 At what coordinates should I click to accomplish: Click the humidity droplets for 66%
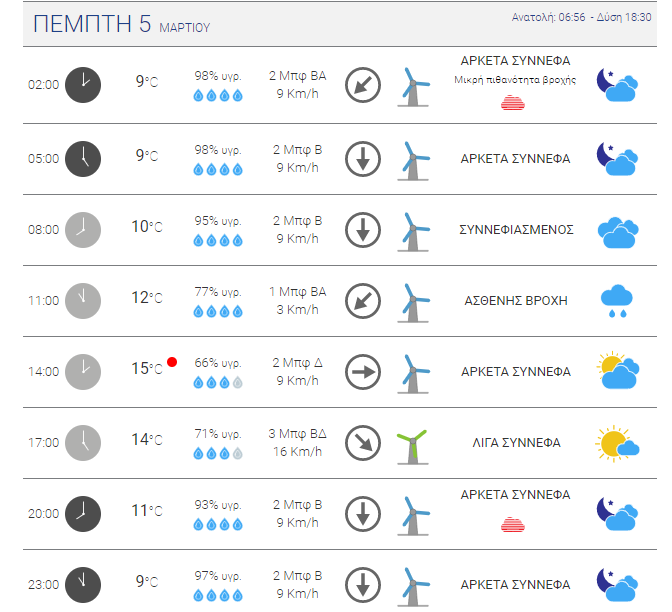[x=218, y=382]
